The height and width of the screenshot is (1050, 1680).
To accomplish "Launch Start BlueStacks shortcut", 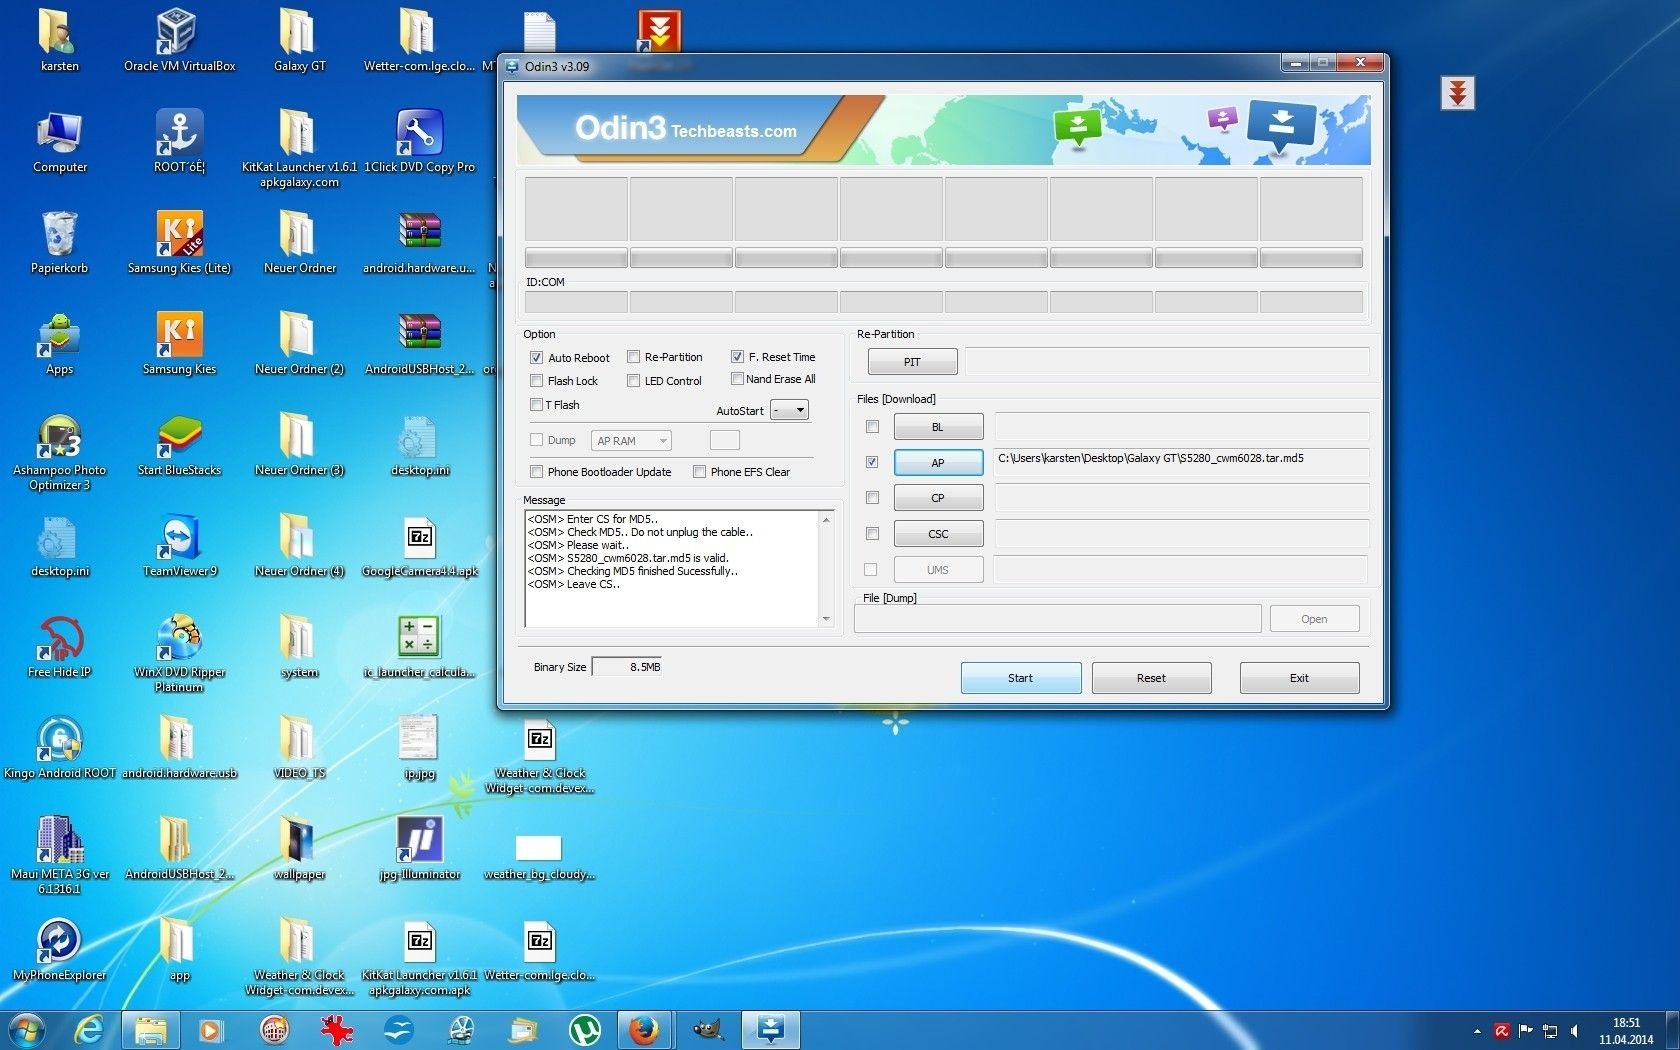I will tap(179, 444).
